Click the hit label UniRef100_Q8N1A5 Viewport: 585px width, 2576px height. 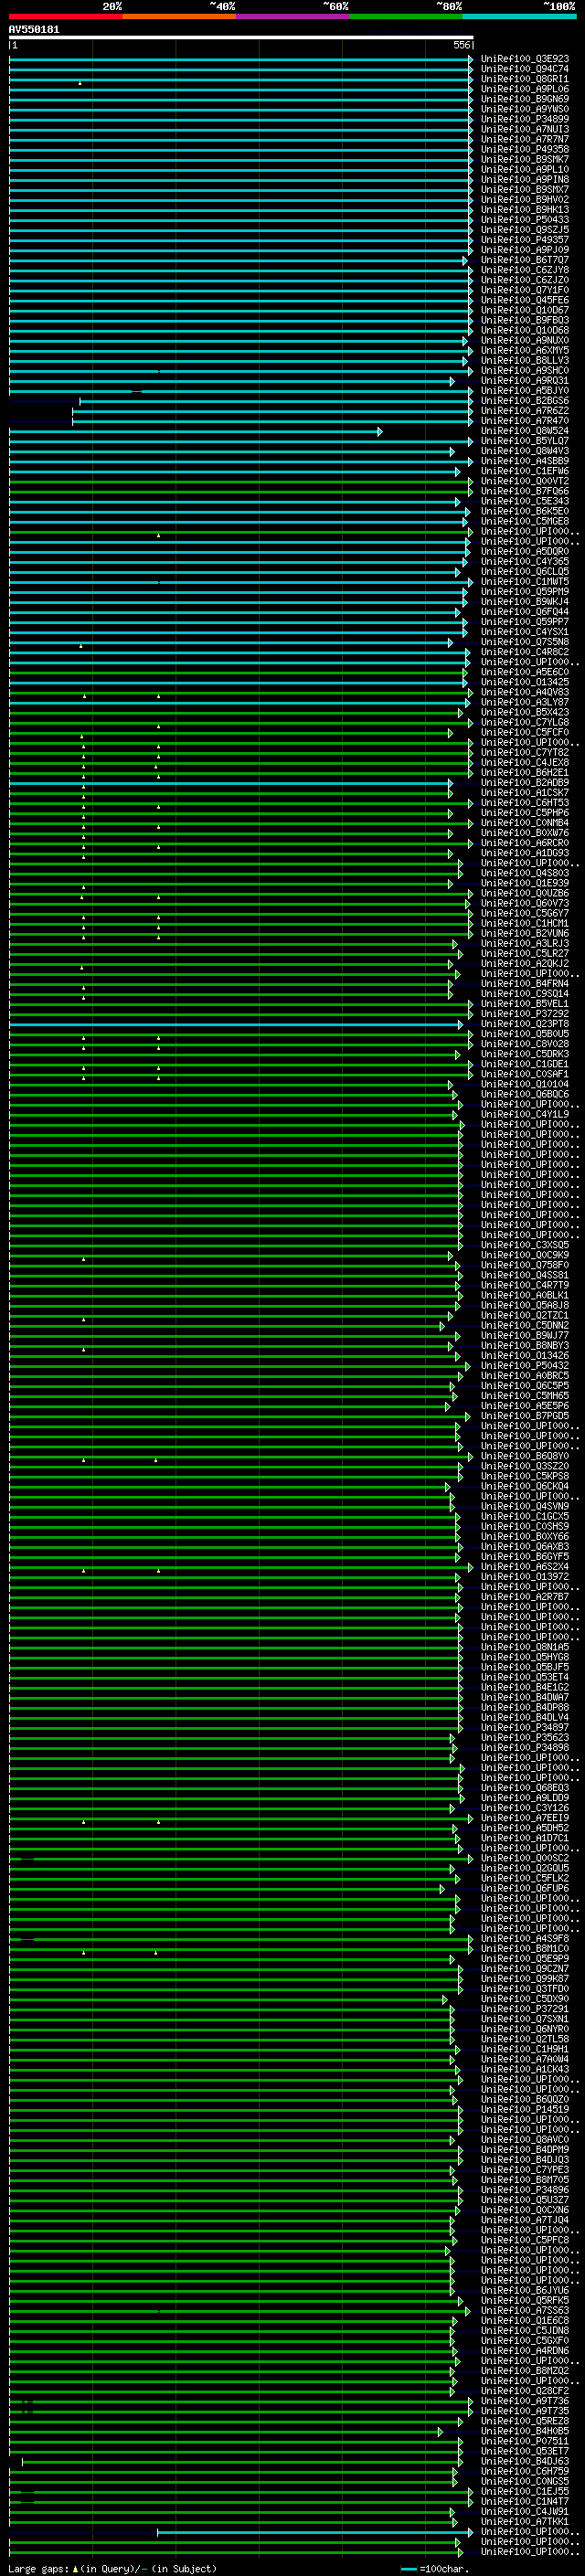pyautogui.click(x=525, y=1647)
